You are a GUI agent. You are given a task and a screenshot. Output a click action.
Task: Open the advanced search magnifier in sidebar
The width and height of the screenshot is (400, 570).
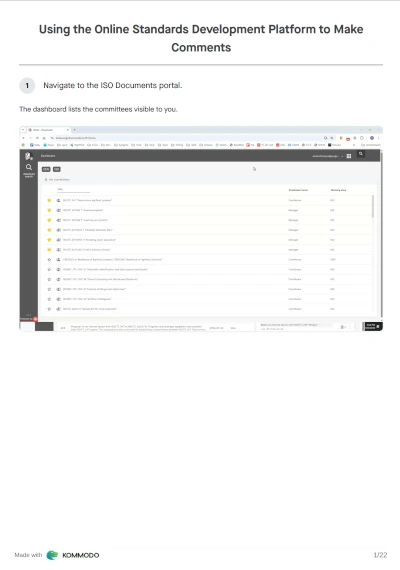pyautogui.click(x=29, y=167)
